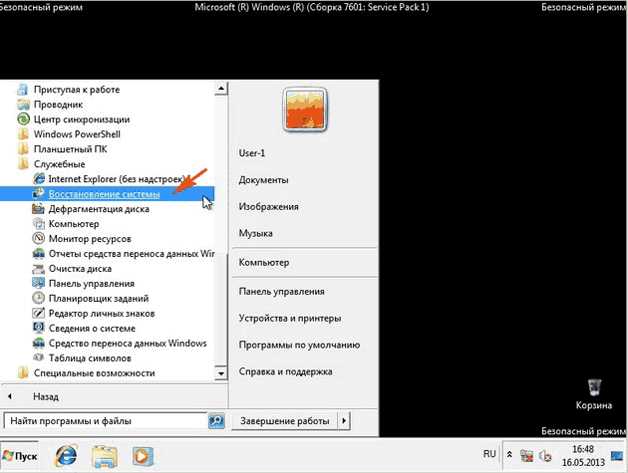Click the RU language indicator

click(489, 454)
